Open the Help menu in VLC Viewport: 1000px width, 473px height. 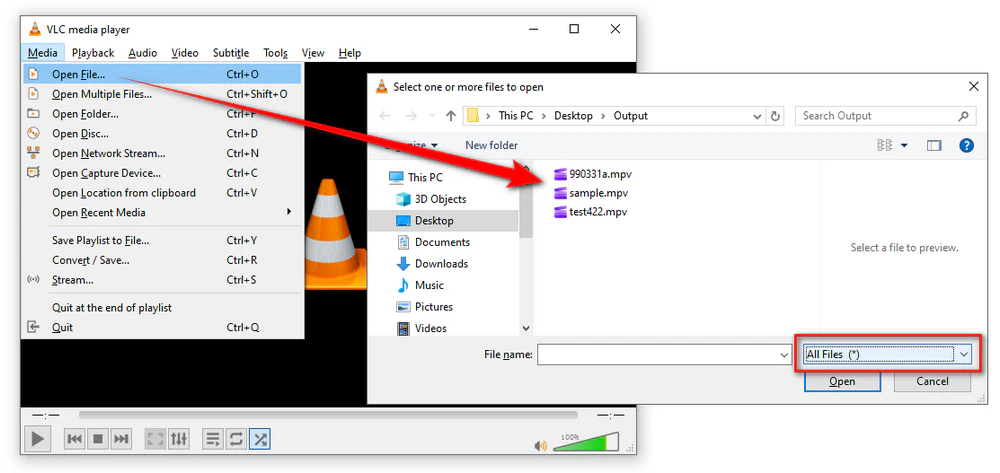pyautogui.click(x=349, y=53)
